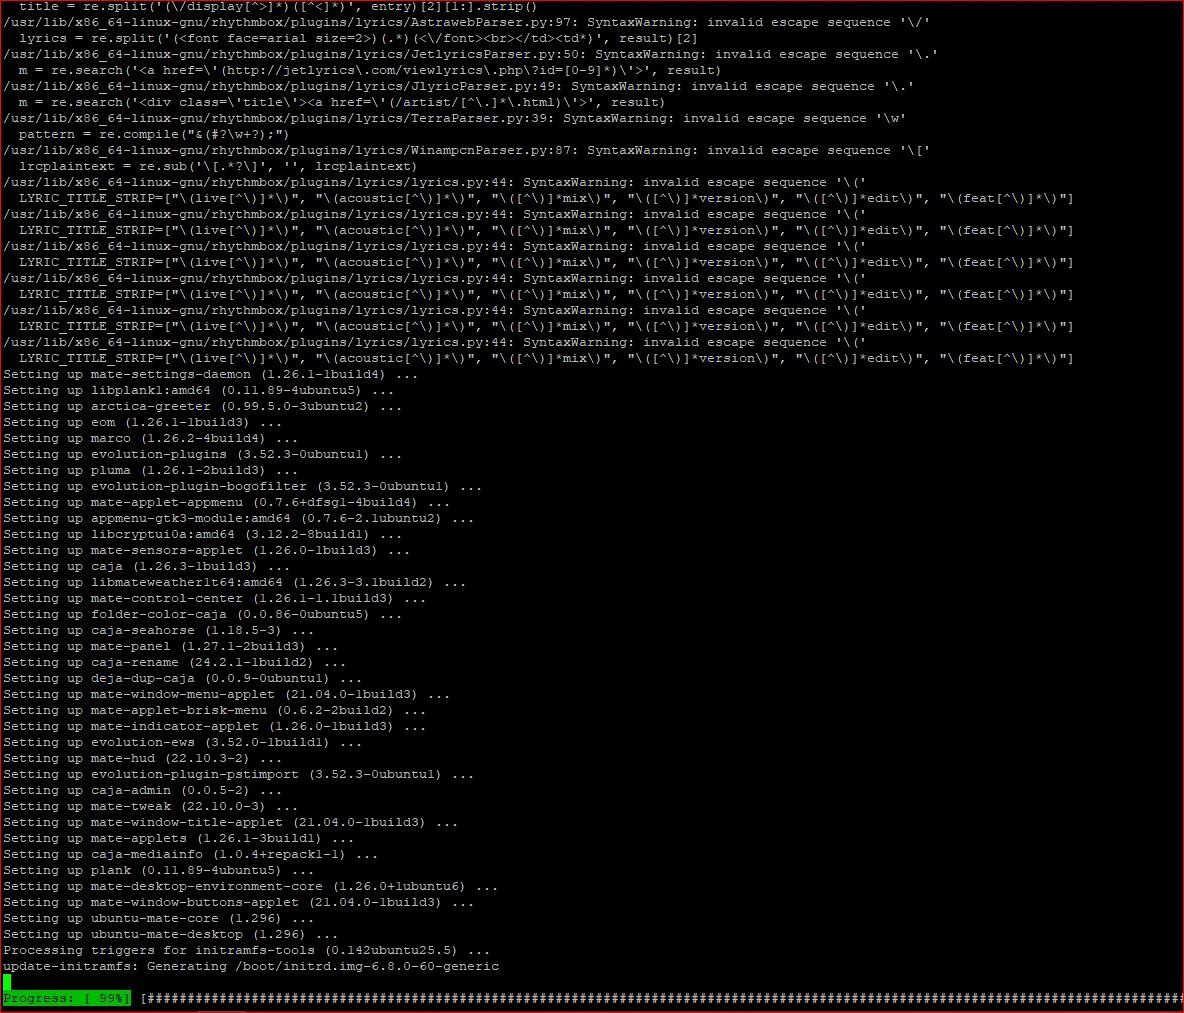Image resolution: width=1184 pixels, height=1013 pixels.
Task: Click 'Processing triggers for initramfs-tools' line
Action: point(246,951)
